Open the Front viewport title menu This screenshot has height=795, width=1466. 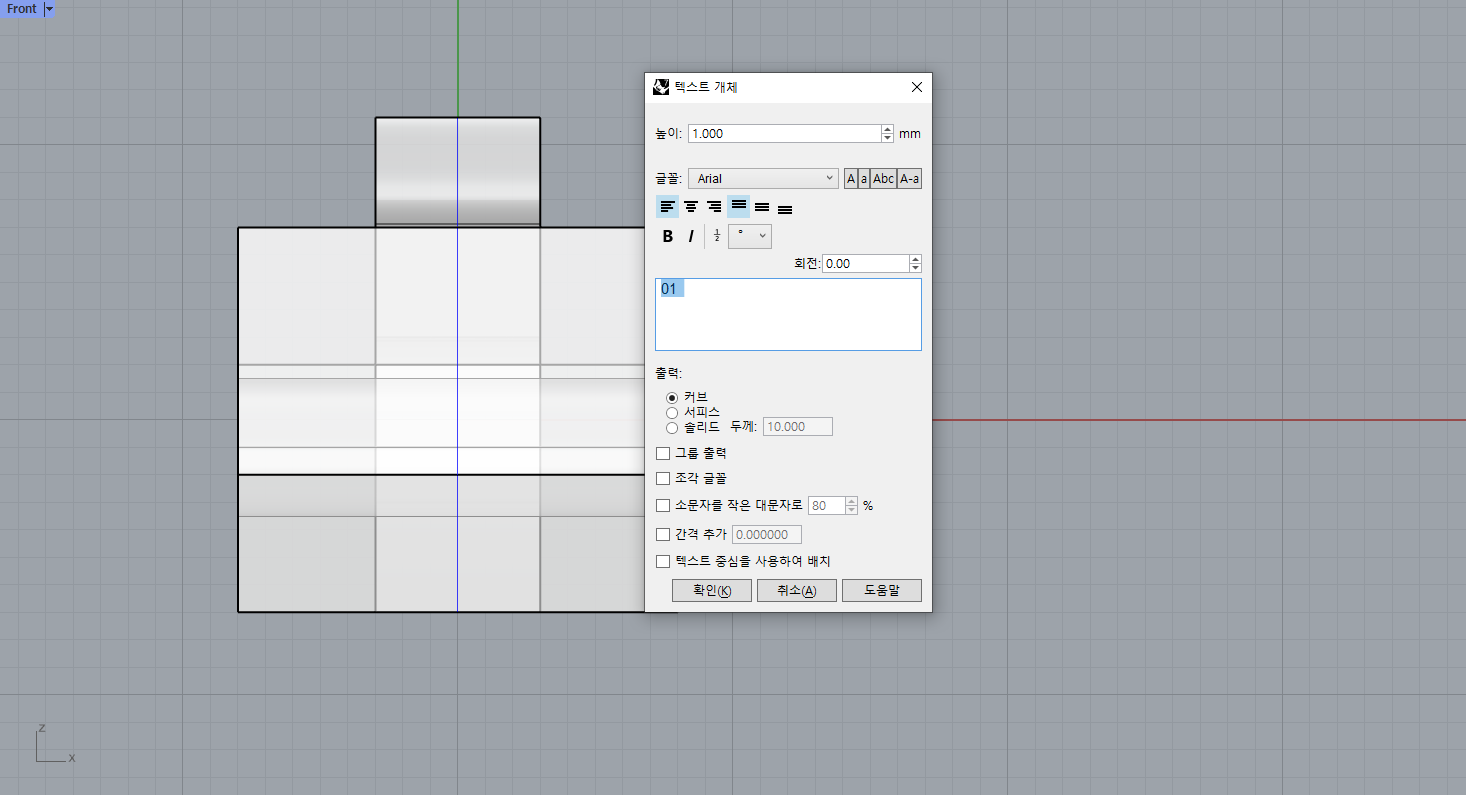(x=22, y=8)
